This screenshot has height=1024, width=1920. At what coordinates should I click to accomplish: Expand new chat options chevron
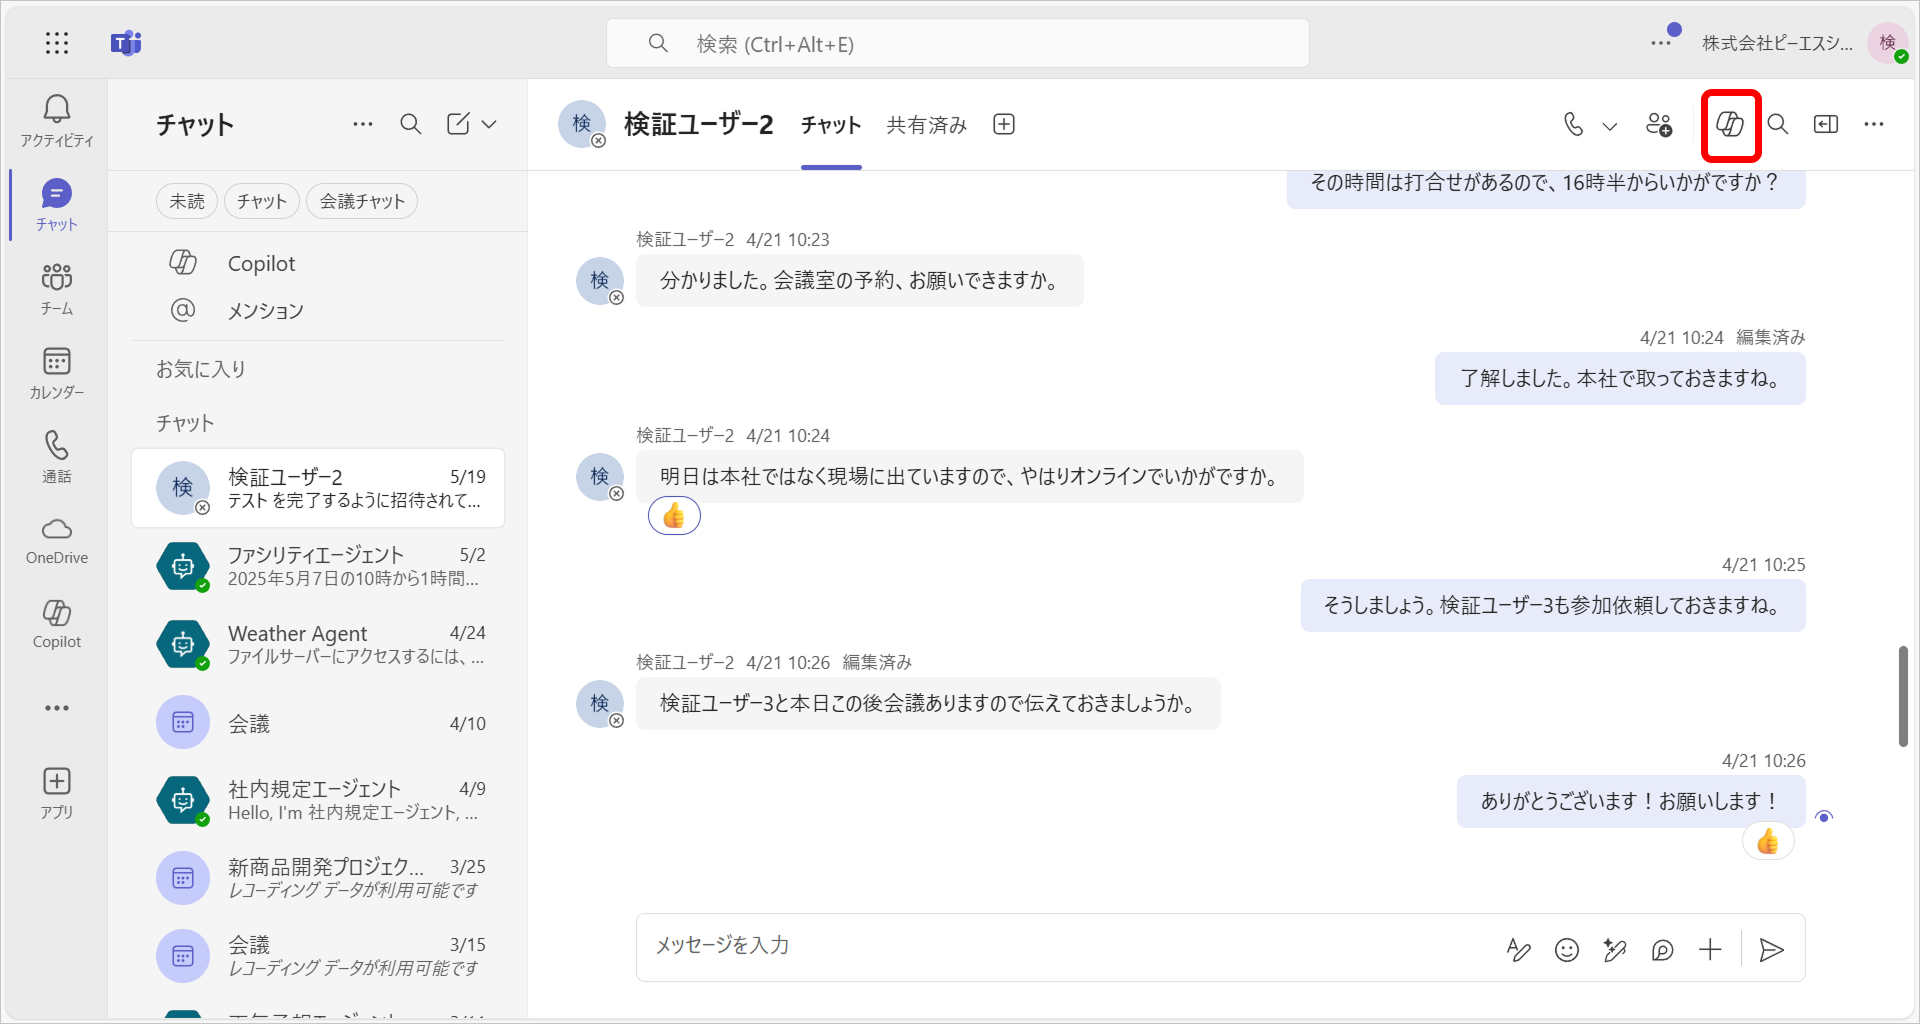click(489, 124)
